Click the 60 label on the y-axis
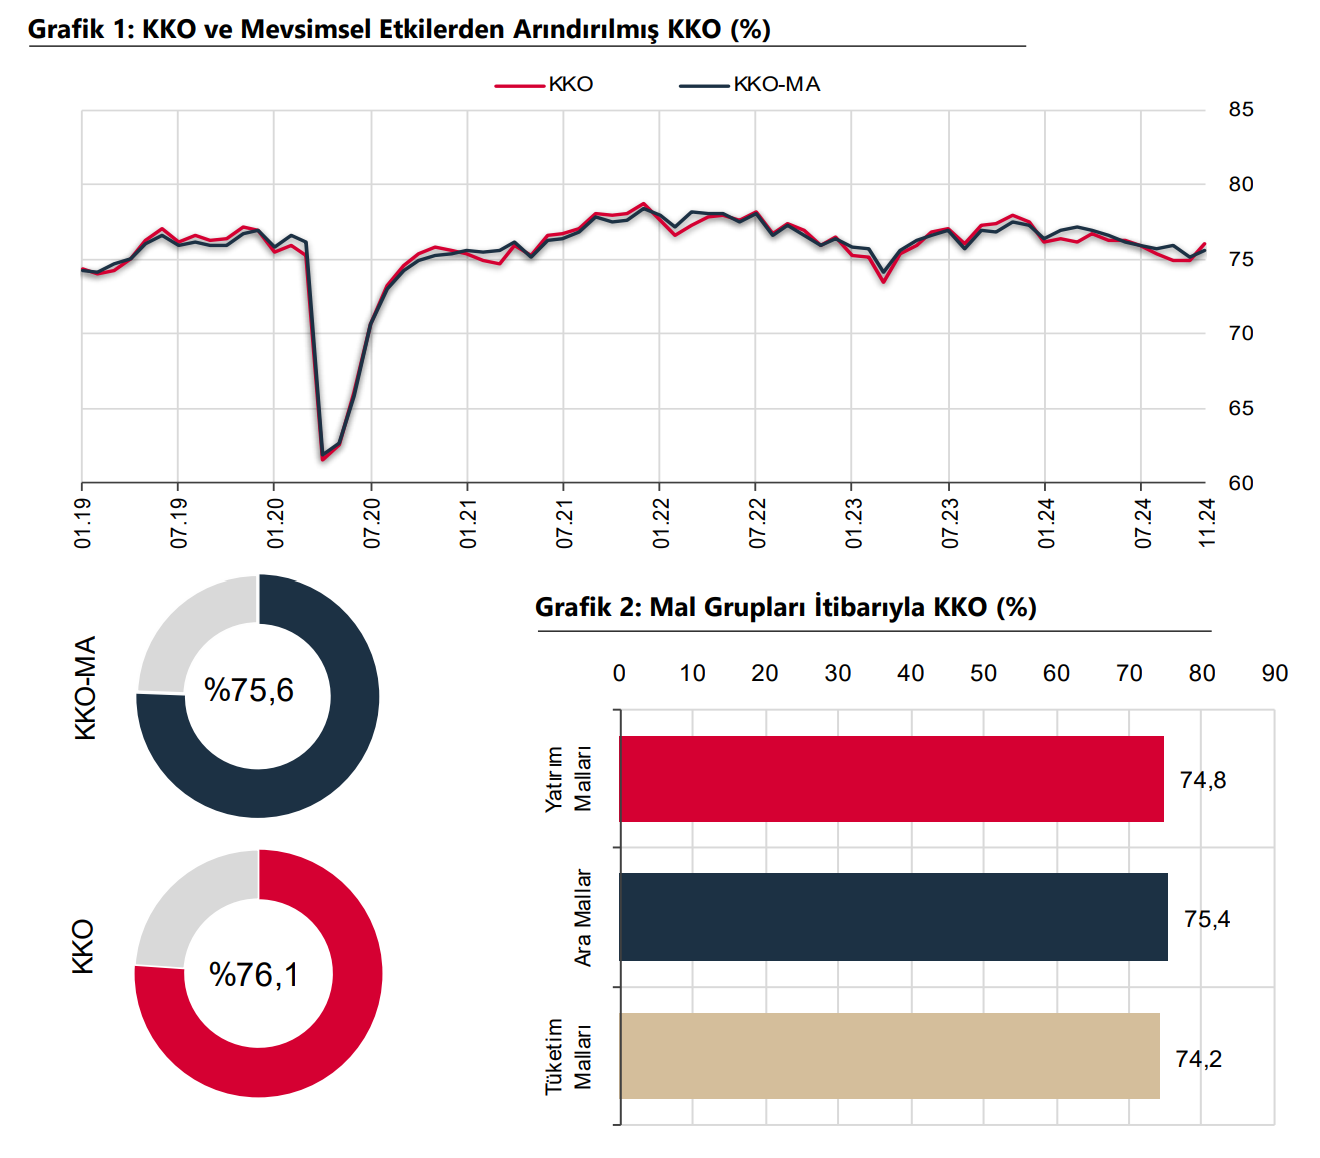 [x=1240, y=483]
